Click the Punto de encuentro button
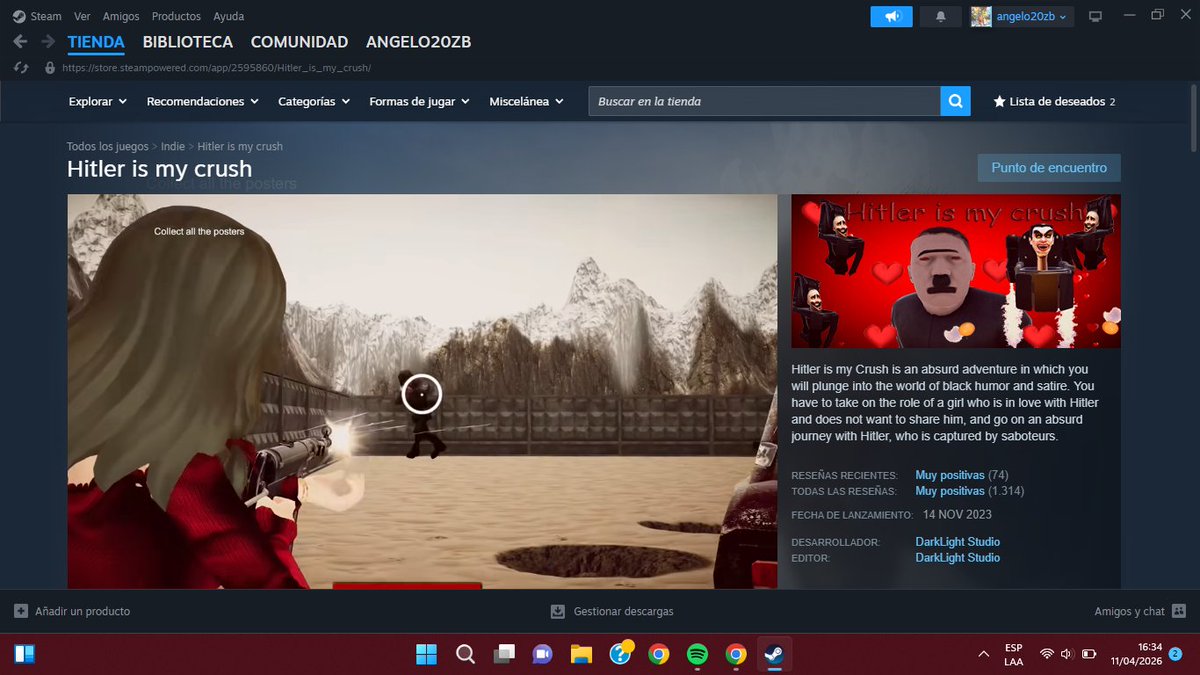Viewport: 1200px width, 675px height. point(1049,168)
